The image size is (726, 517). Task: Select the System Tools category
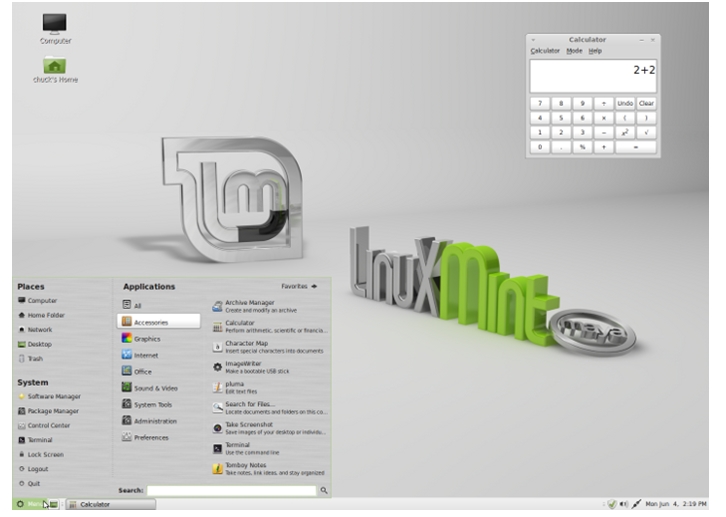tap(159, 404)
